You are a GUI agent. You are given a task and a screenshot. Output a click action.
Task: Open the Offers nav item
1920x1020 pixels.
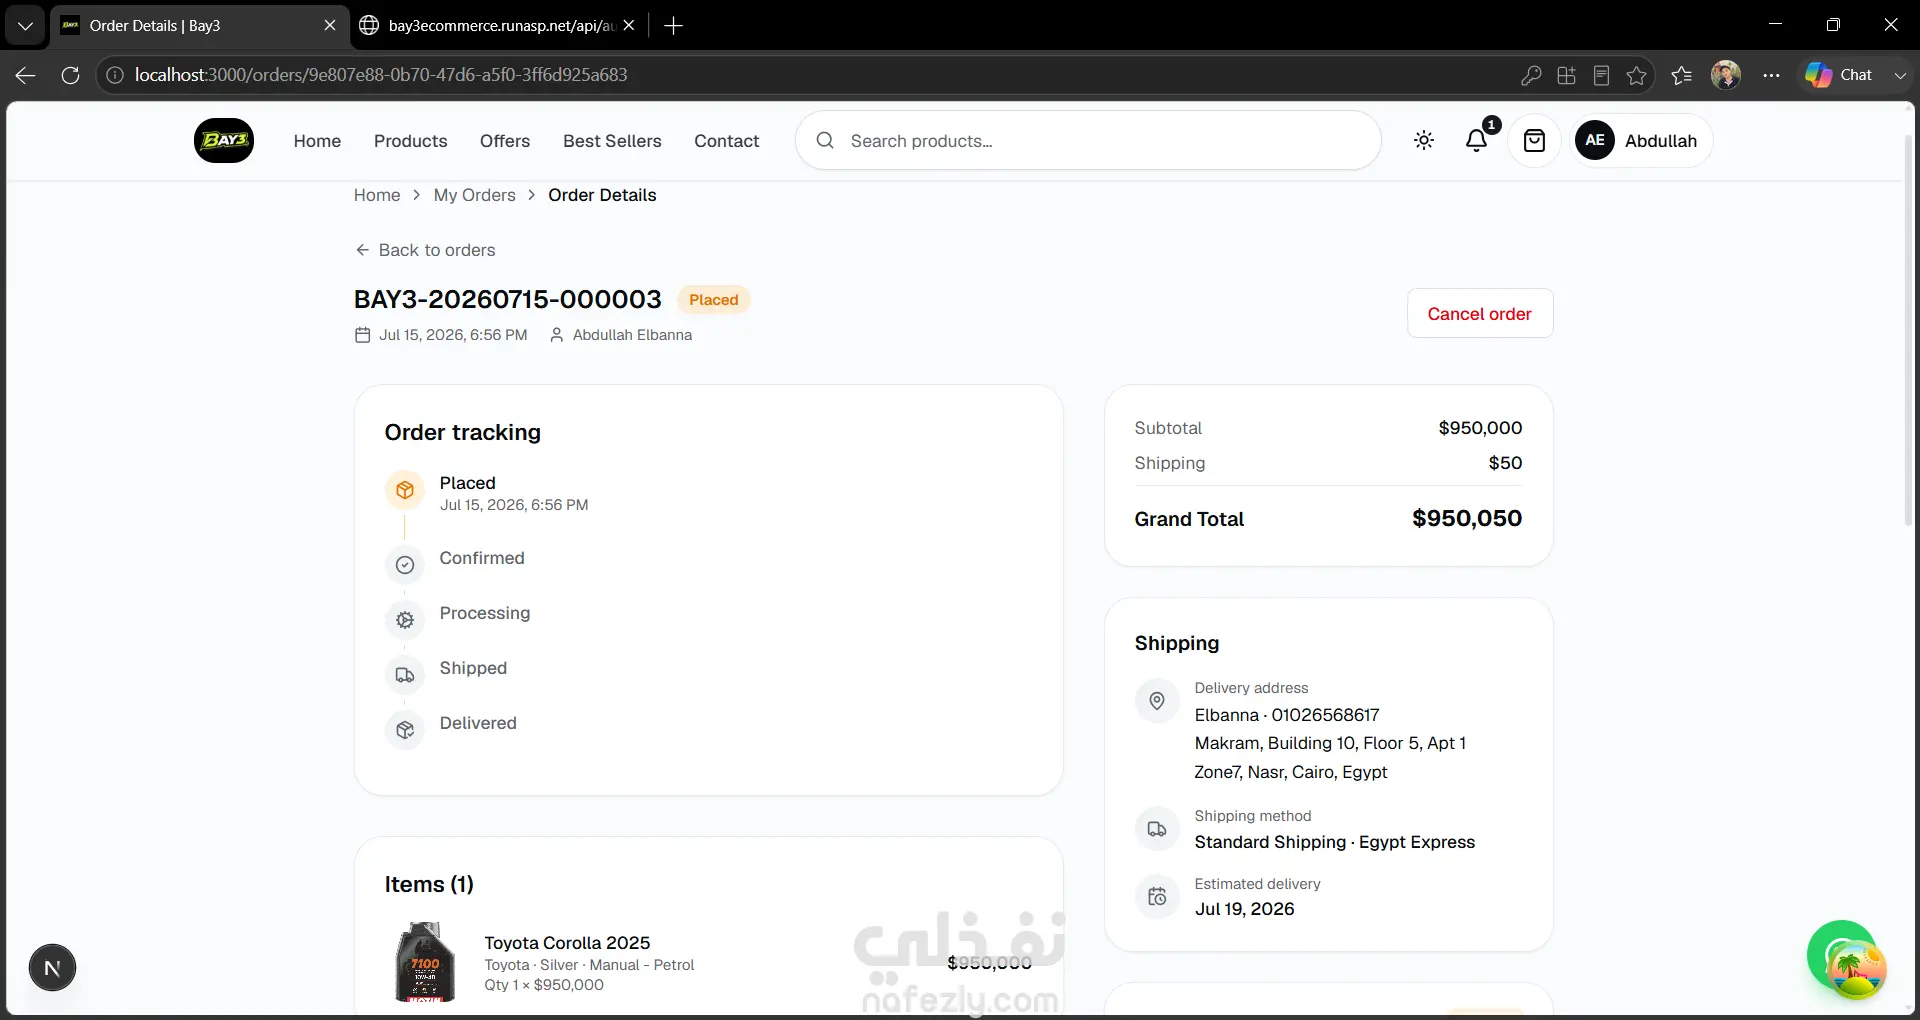[505, 141]
